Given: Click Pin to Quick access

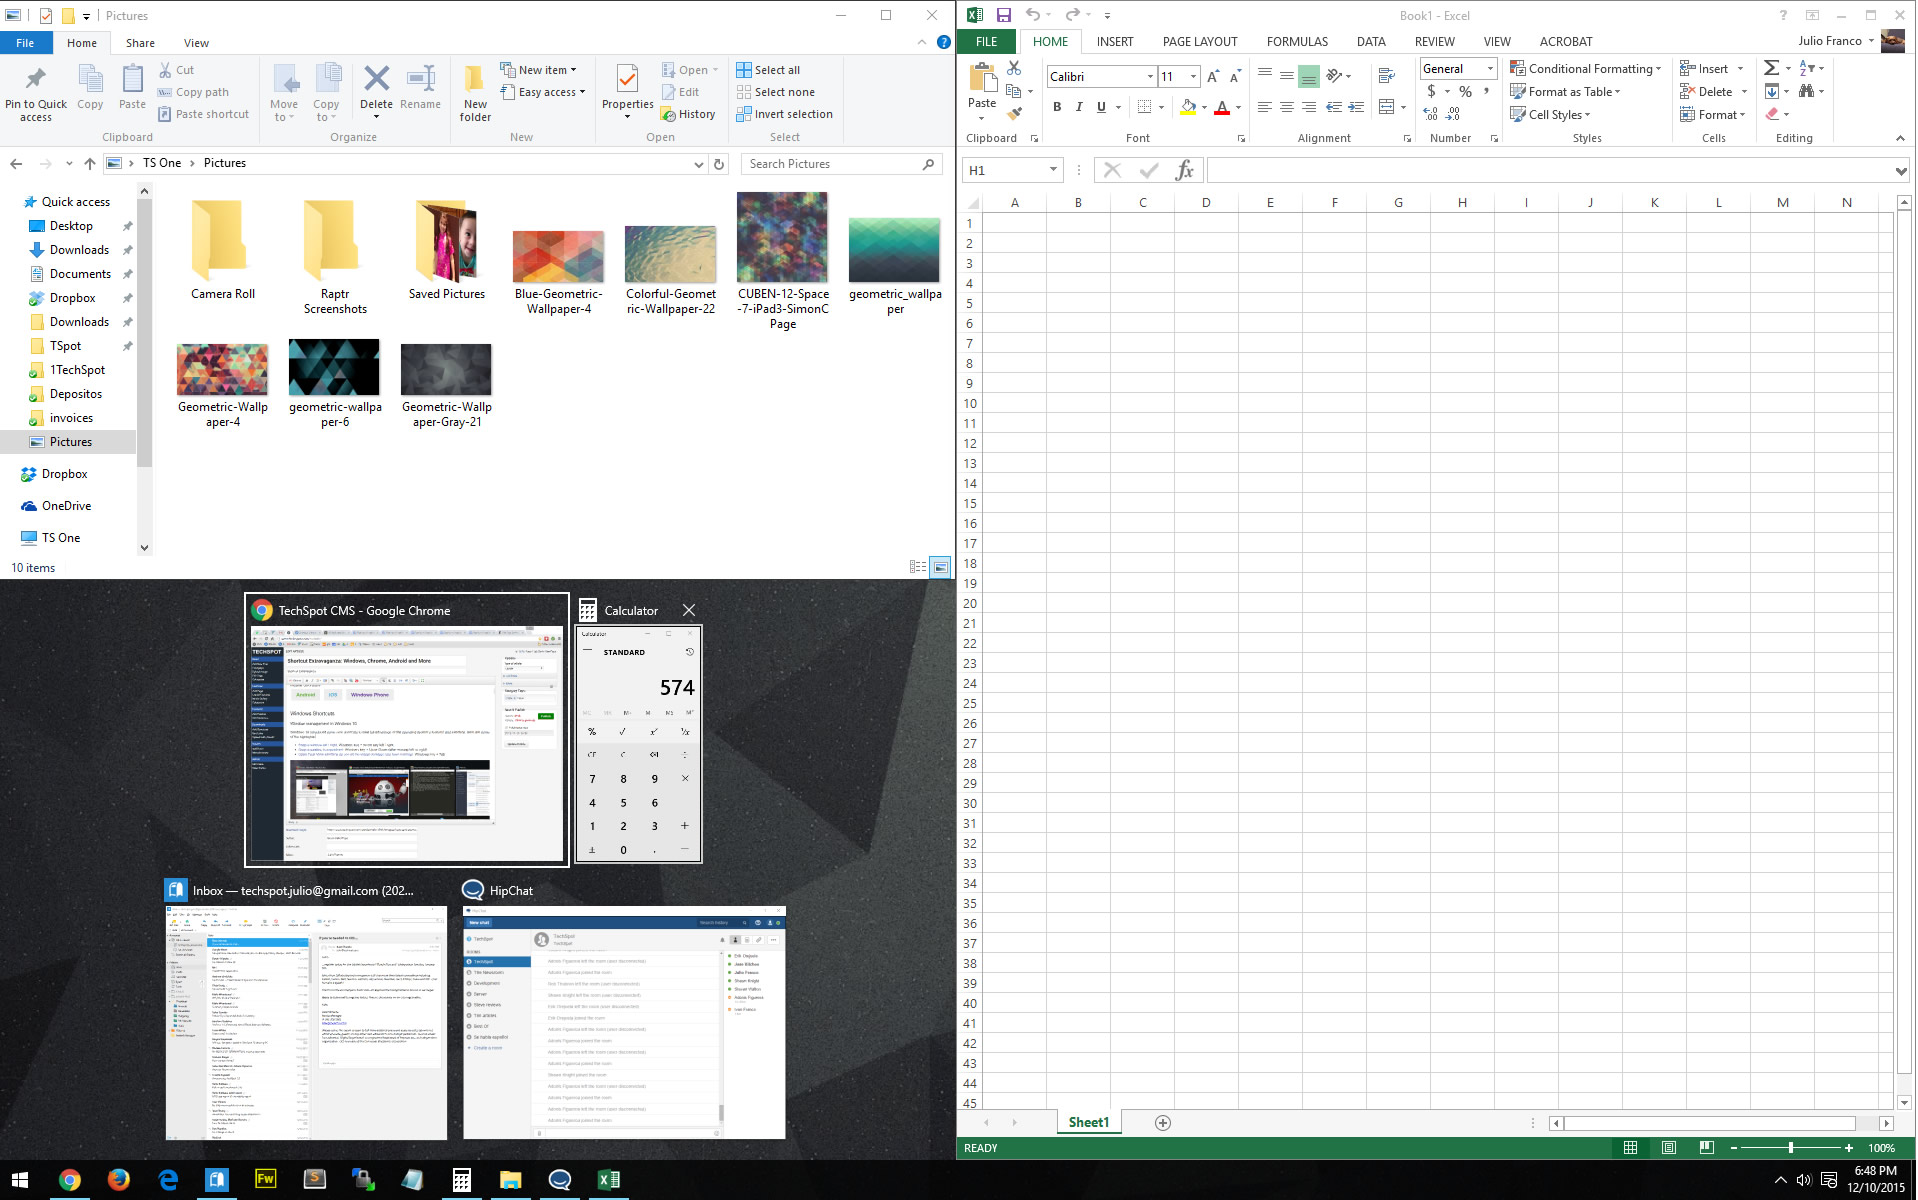Looking at the screenshot, I should pos(35,93).
